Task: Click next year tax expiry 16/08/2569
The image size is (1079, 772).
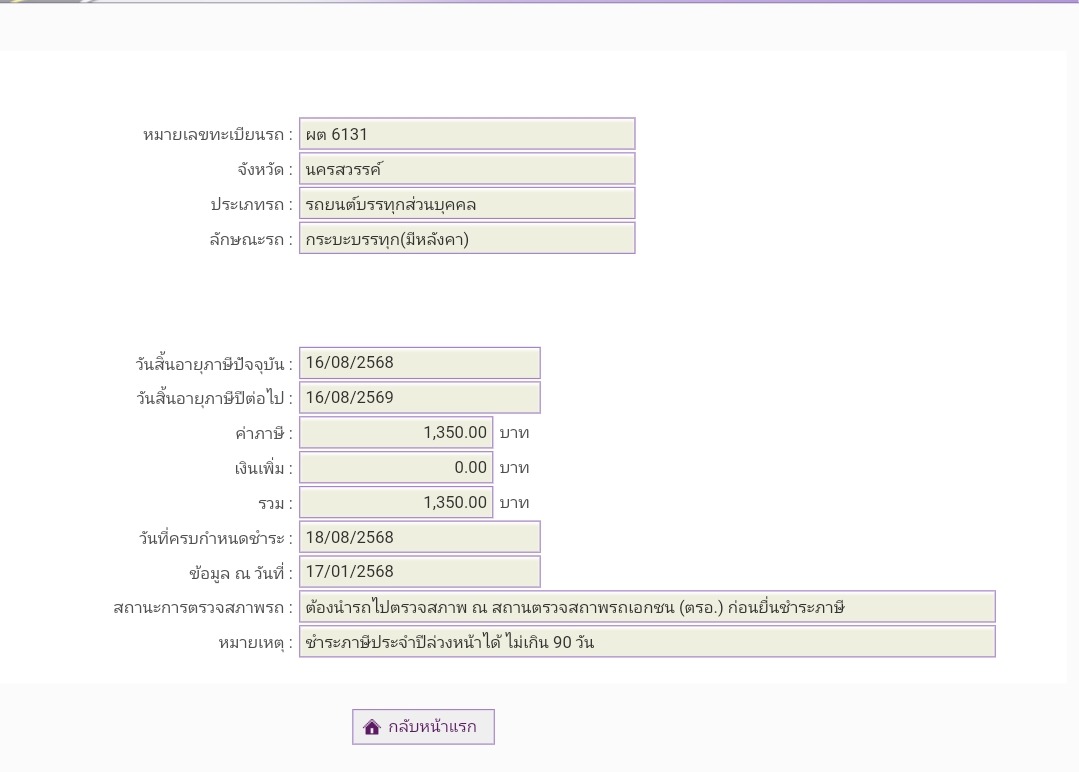Action: 420,398
